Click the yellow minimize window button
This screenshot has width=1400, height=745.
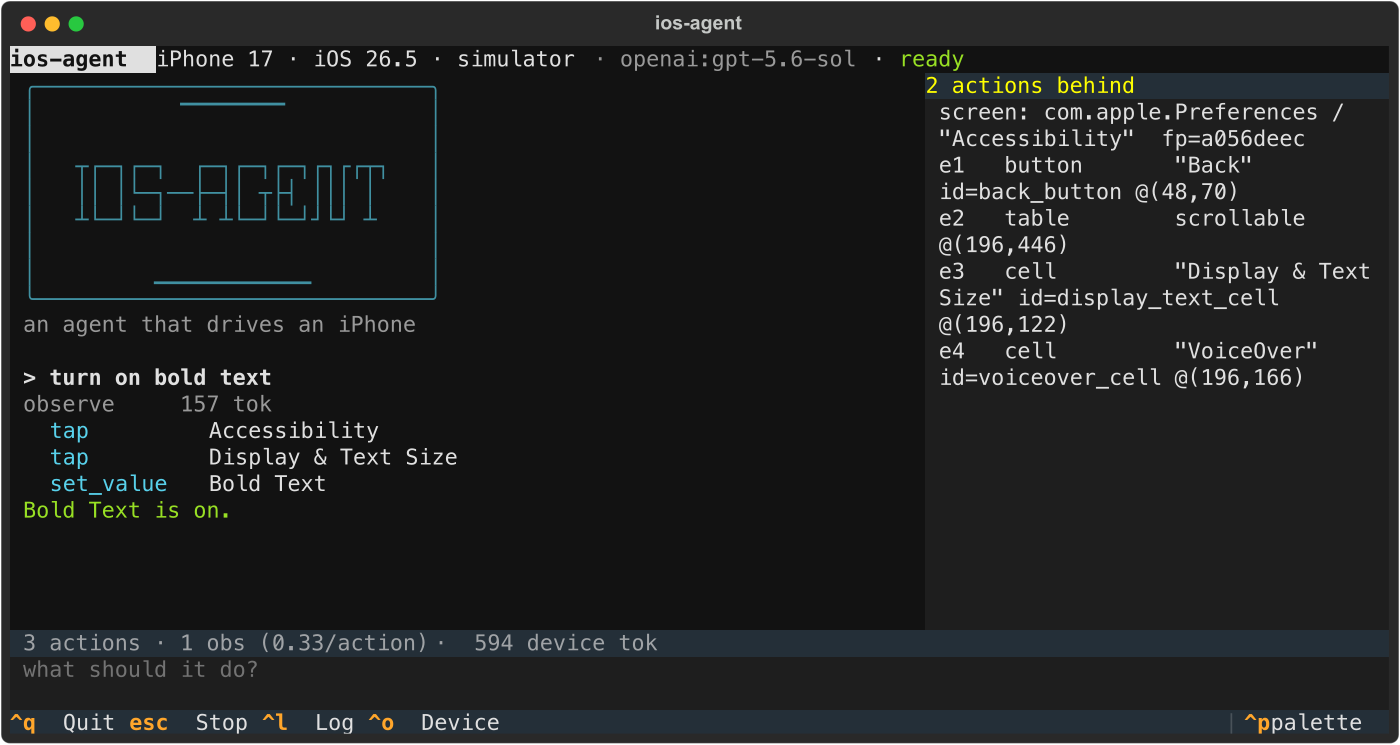[52, 23]
